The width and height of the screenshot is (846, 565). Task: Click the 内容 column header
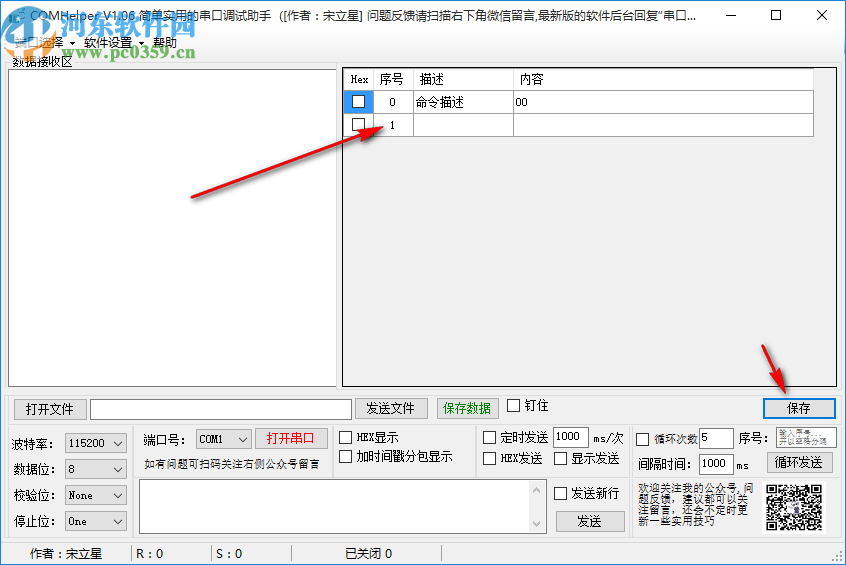point(663,79)
